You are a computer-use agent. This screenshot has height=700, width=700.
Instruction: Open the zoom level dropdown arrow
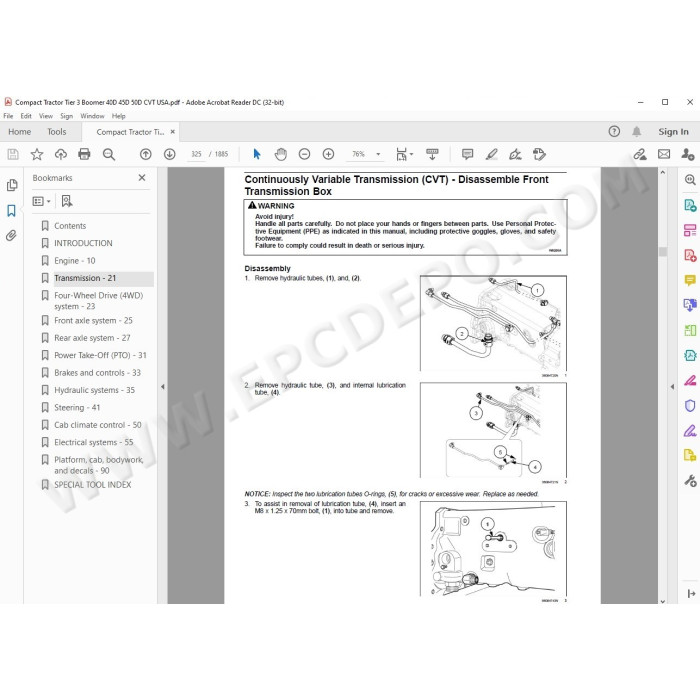378,154
